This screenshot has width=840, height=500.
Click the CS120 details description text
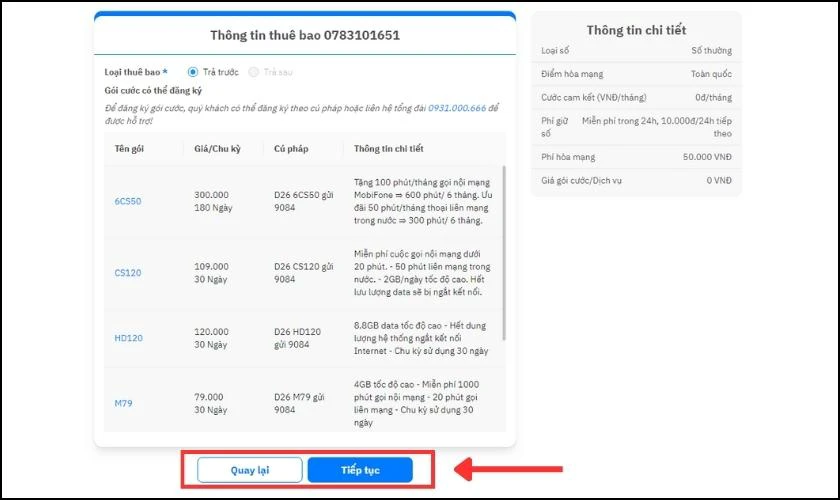422,273
